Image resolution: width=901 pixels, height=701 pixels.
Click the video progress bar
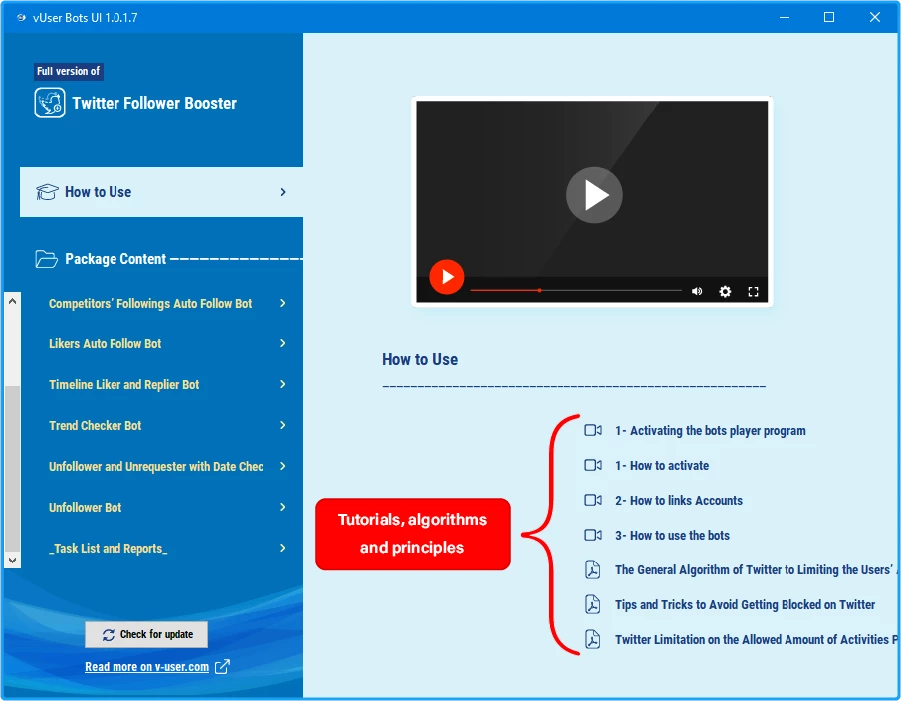[x=576, y=291]
